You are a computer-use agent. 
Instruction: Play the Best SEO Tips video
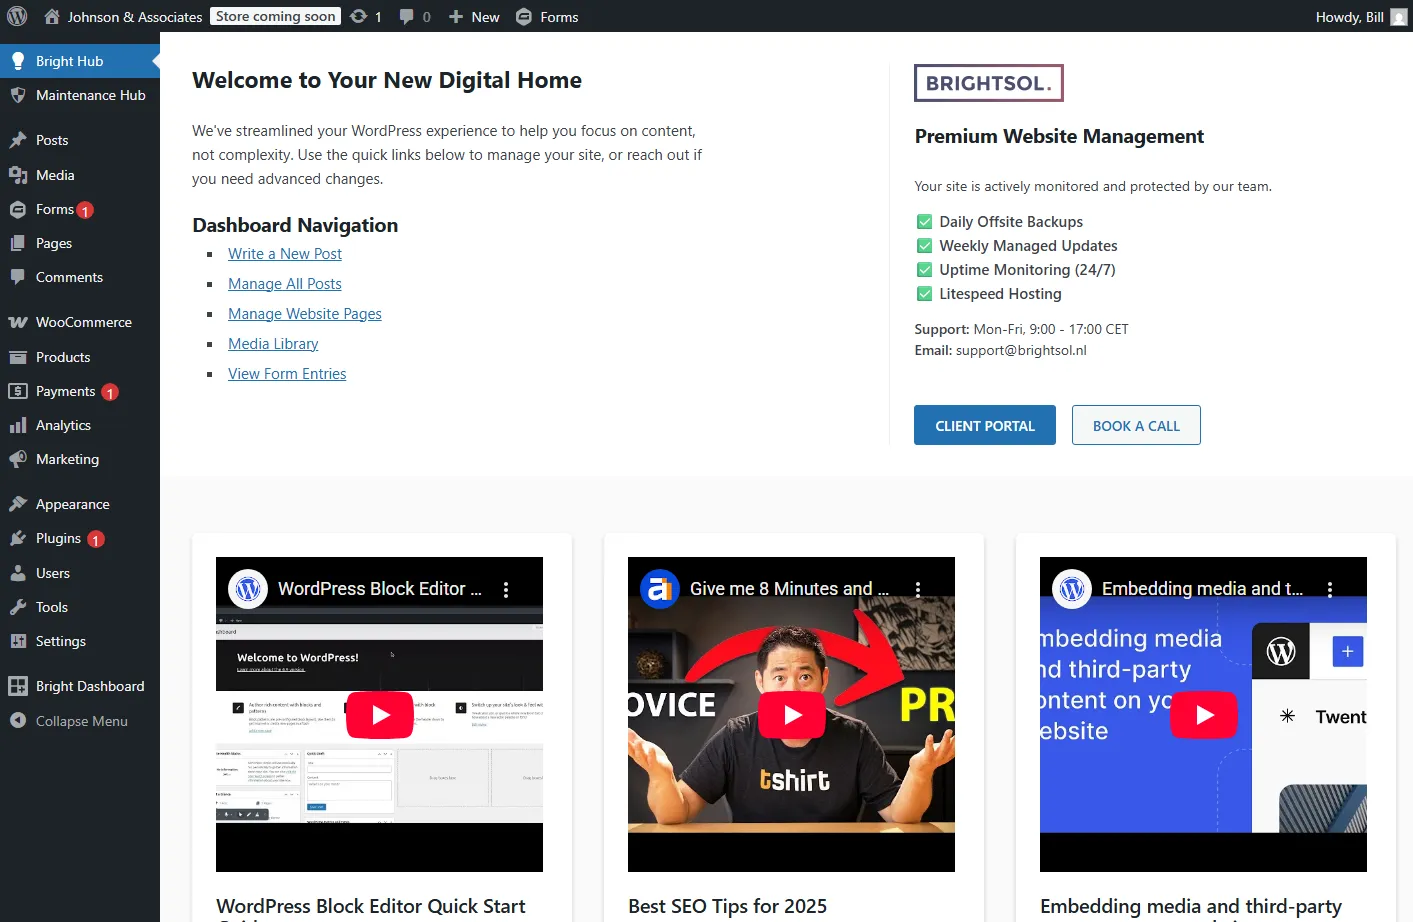click(x=791, y=715)
